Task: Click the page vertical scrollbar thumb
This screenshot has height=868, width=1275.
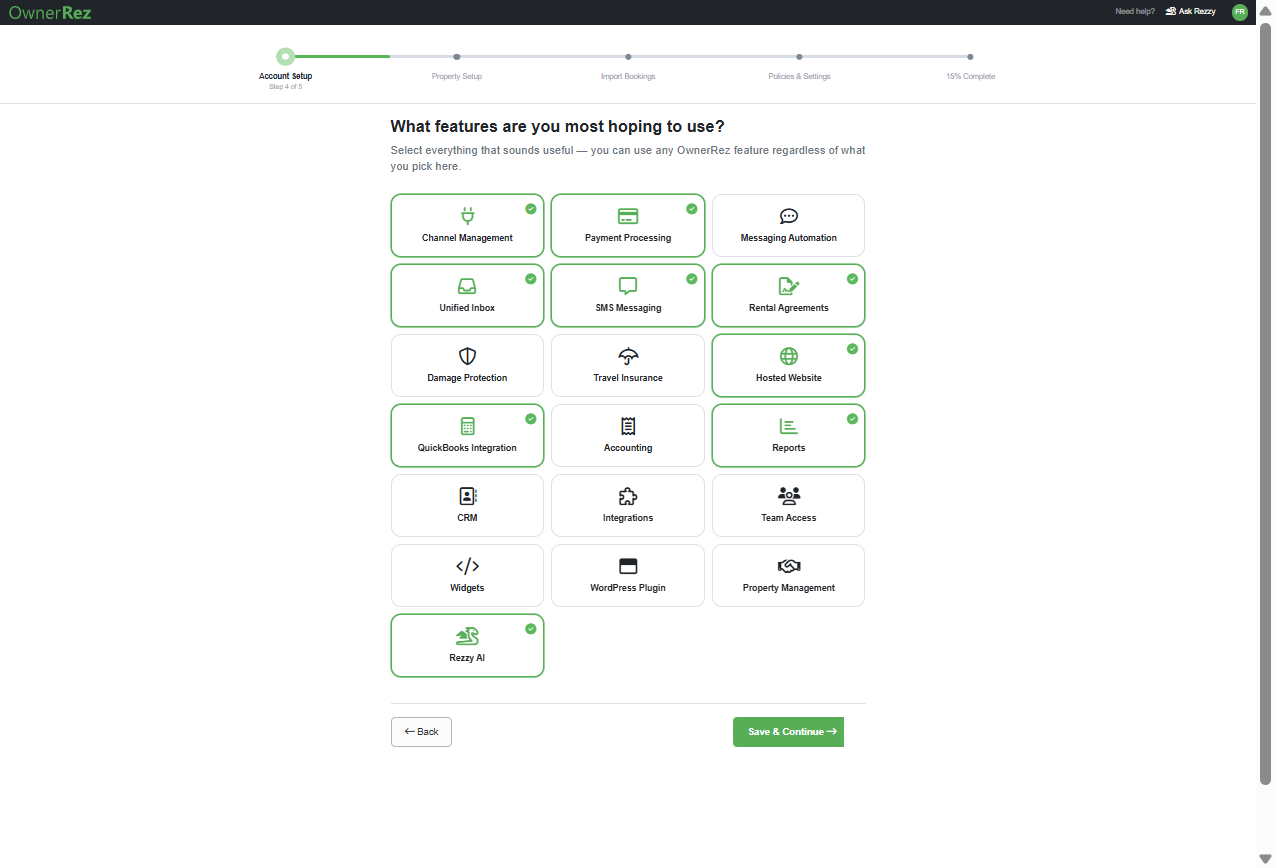Action: tap(1265, 402)
